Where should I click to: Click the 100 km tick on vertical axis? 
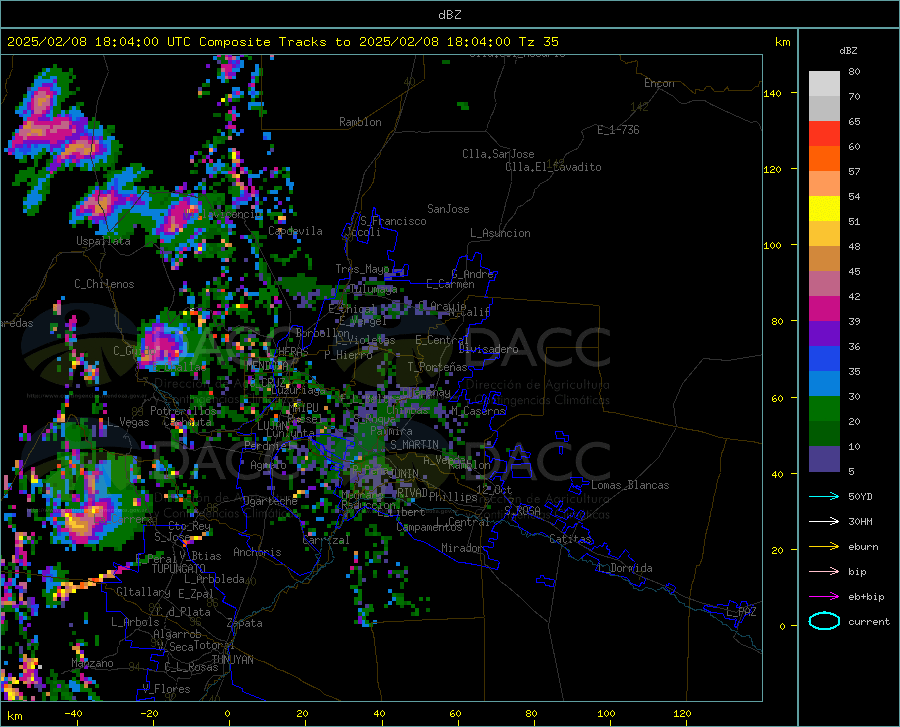[x=772, y=245]
